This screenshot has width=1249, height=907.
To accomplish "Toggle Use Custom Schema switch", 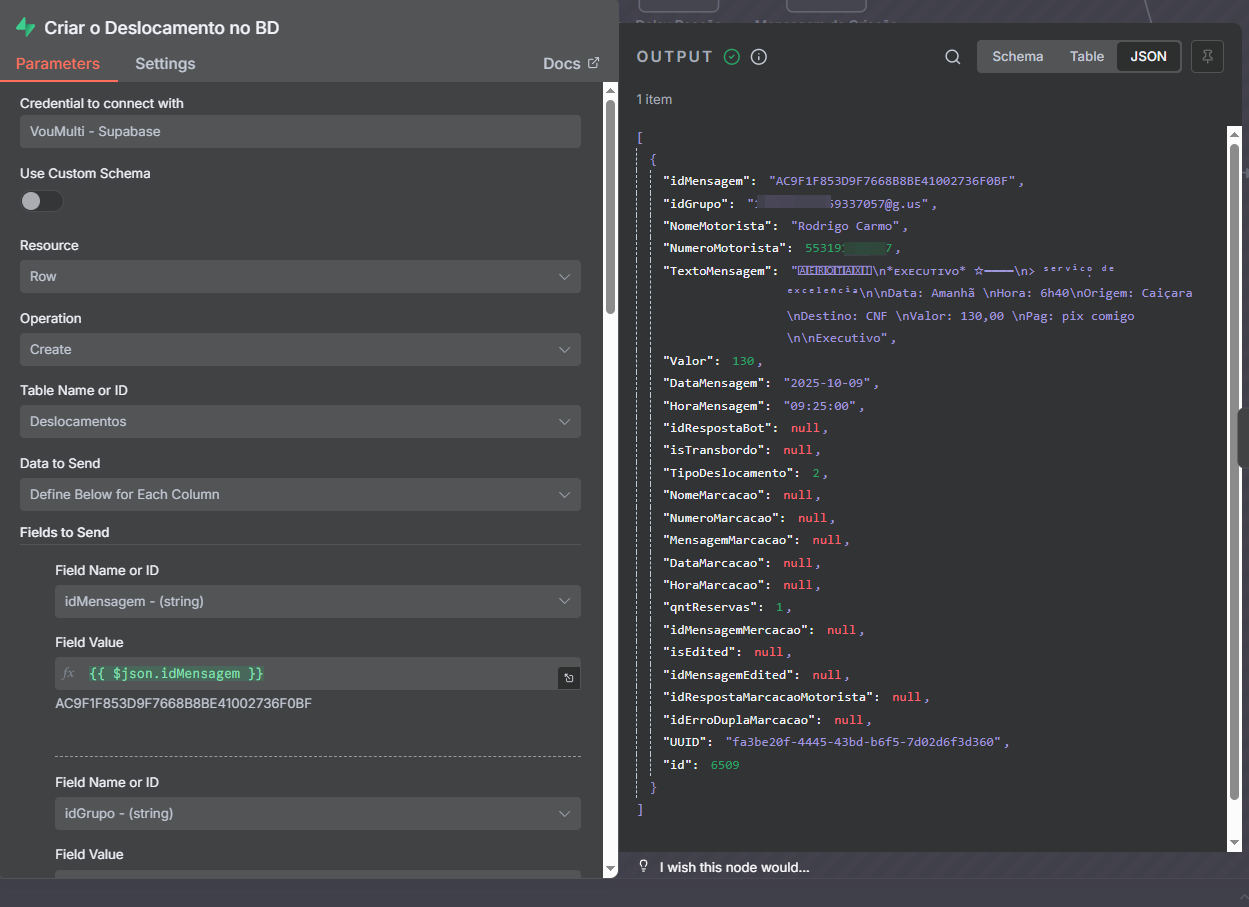I will [x=41, y=201].
